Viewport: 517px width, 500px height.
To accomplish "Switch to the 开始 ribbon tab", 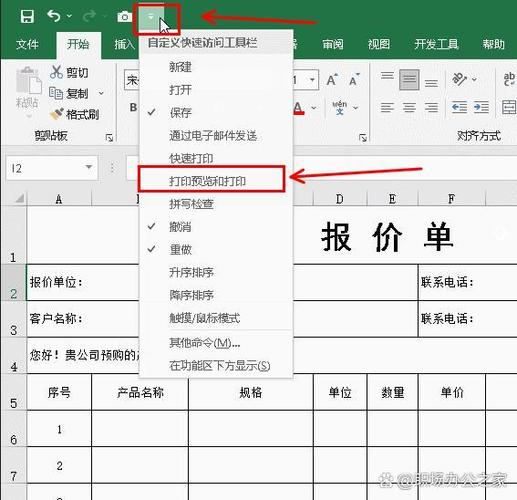I will (x=78, y=44).
